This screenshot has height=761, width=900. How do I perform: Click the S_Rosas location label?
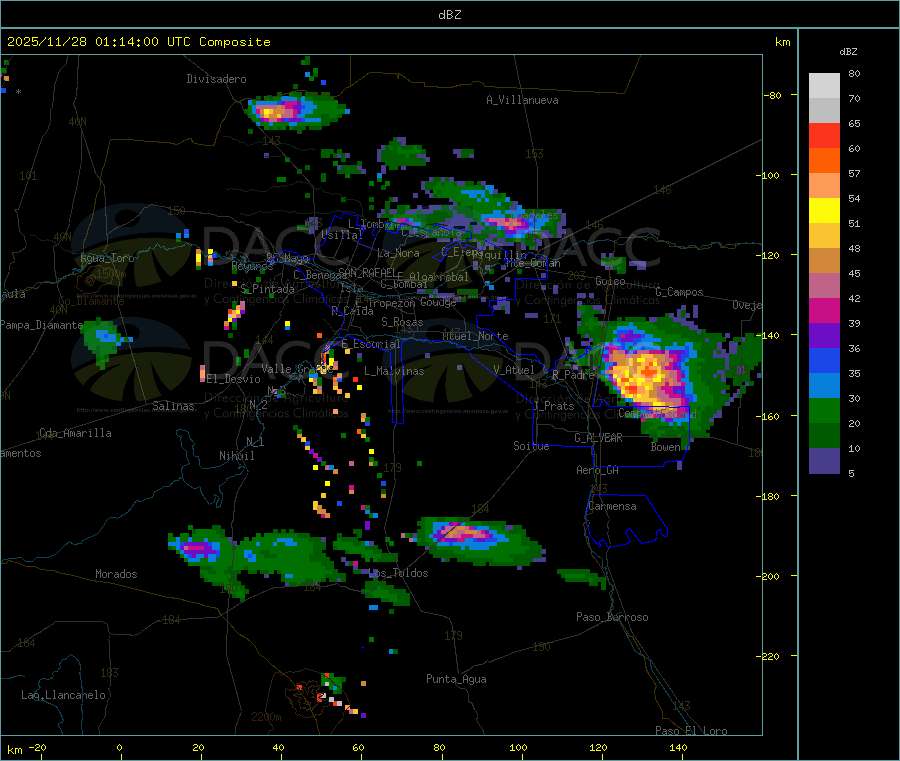click(x=402, y=323)
